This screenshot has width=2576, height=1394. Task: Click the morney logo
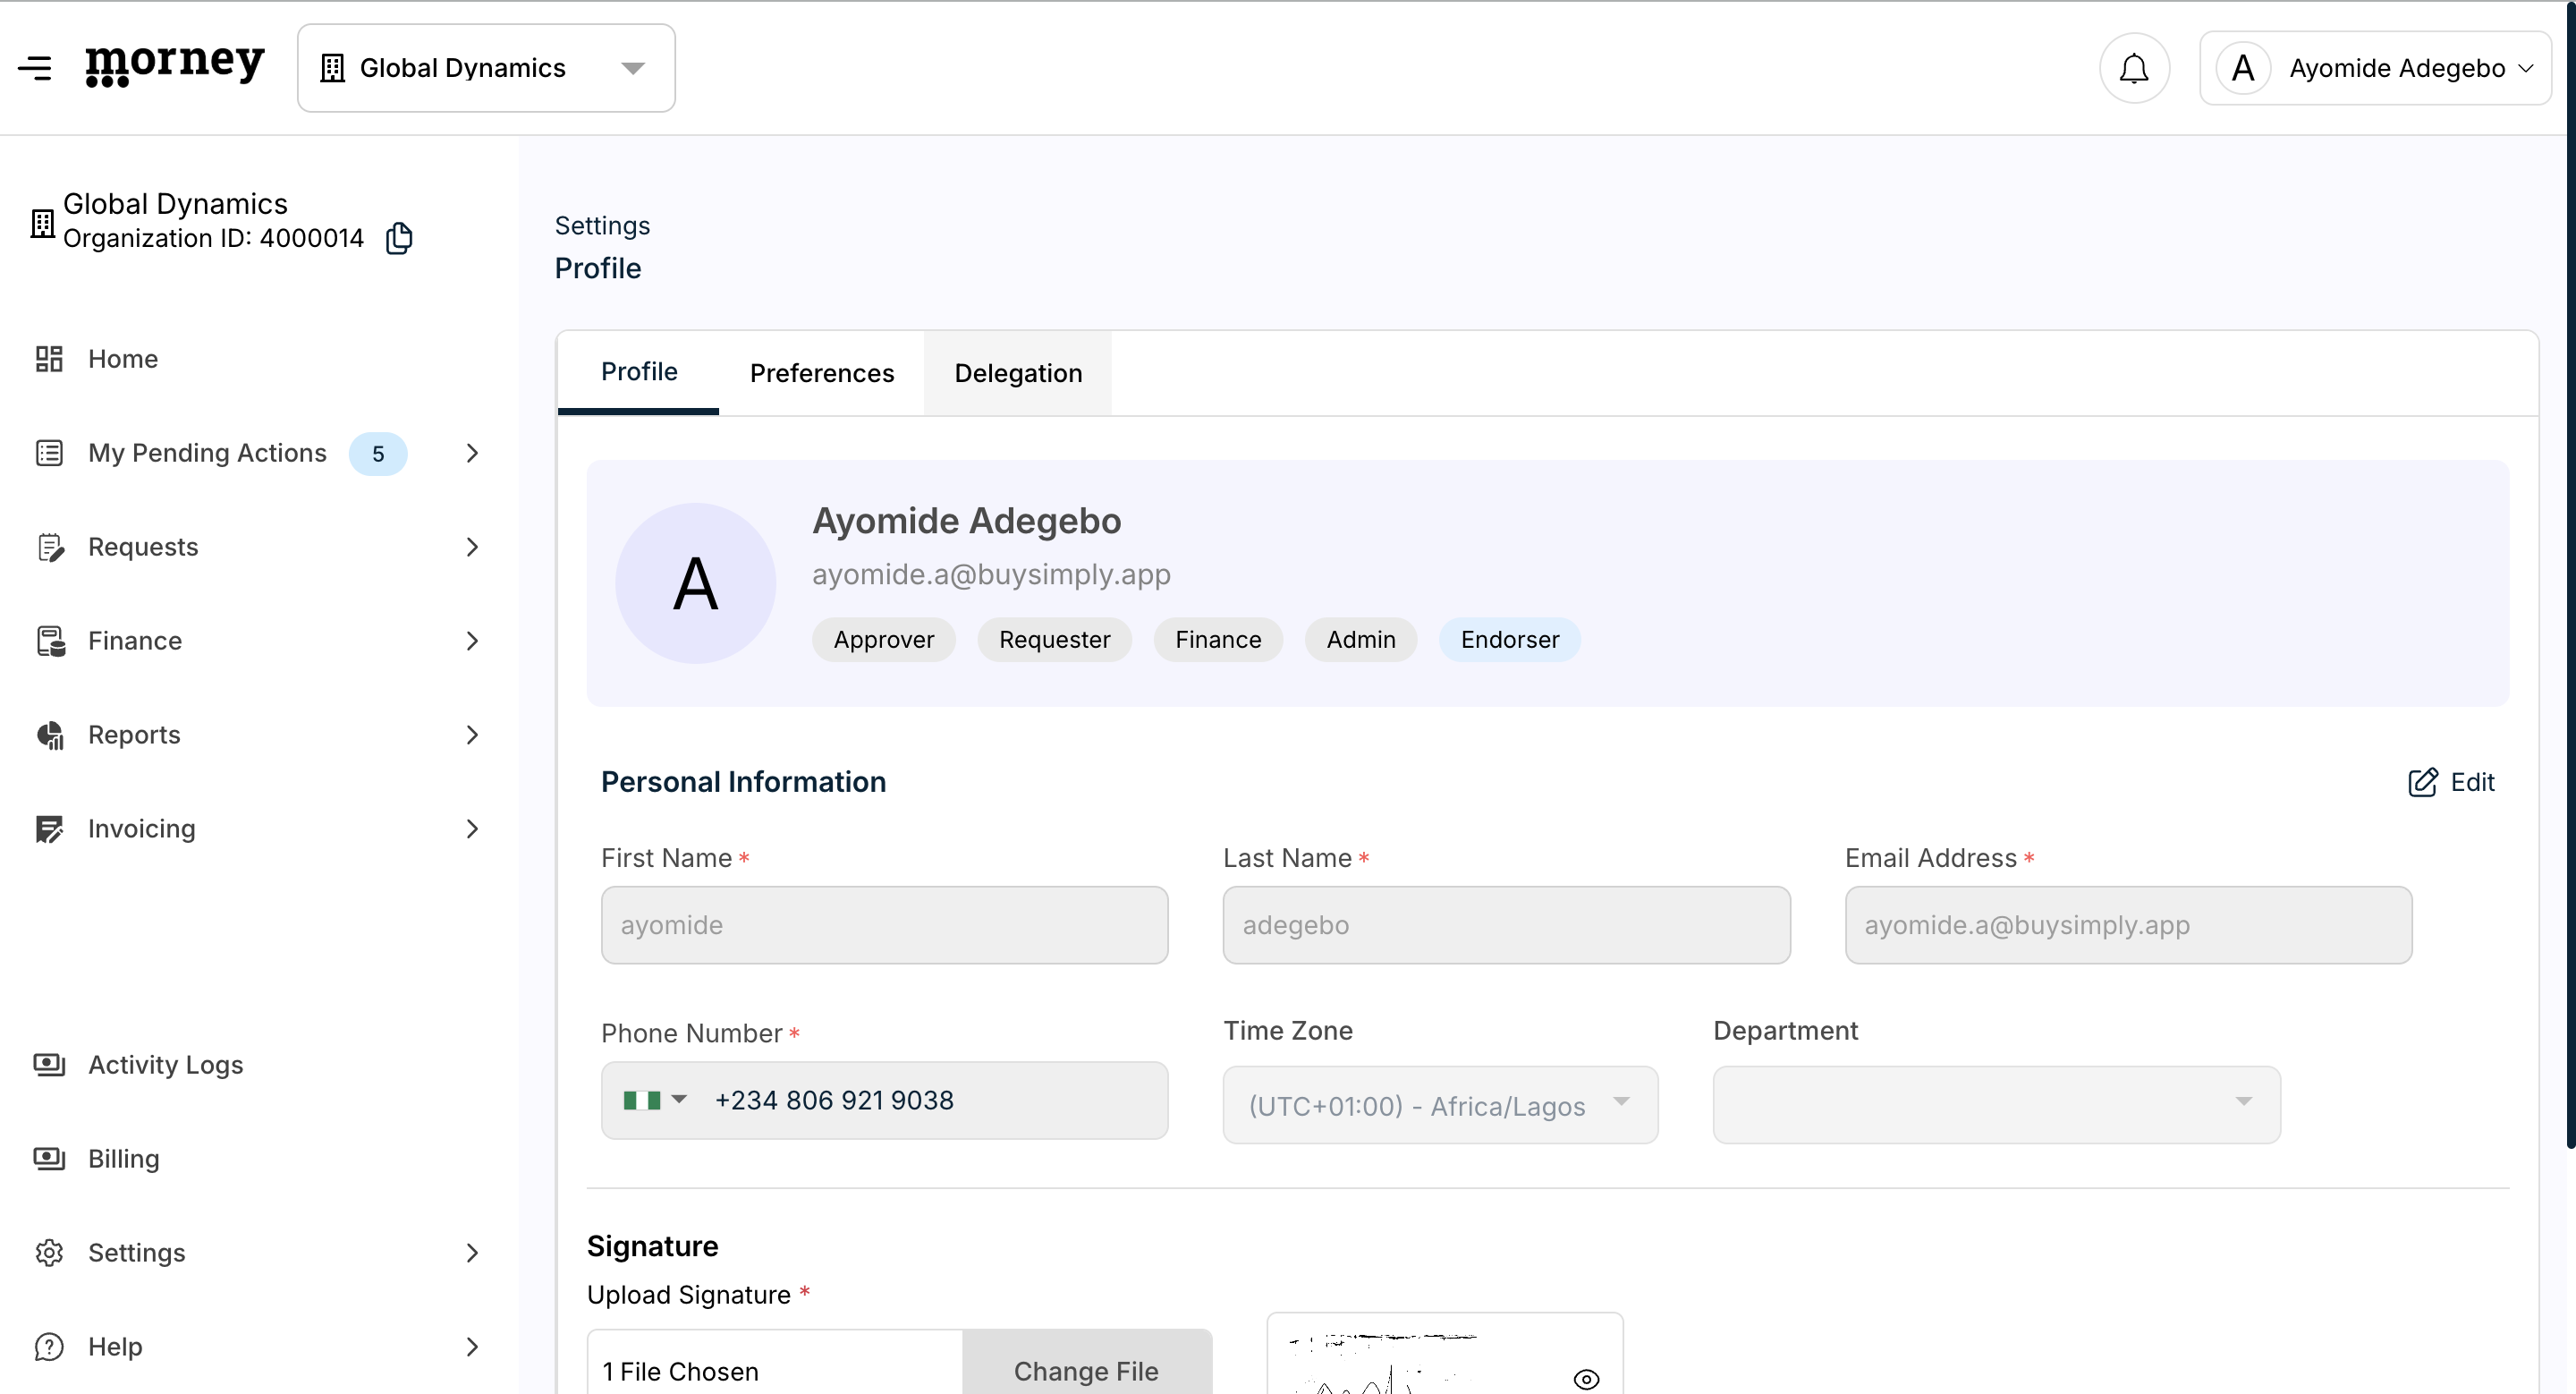pyautogui.click(x=175, y=65)
